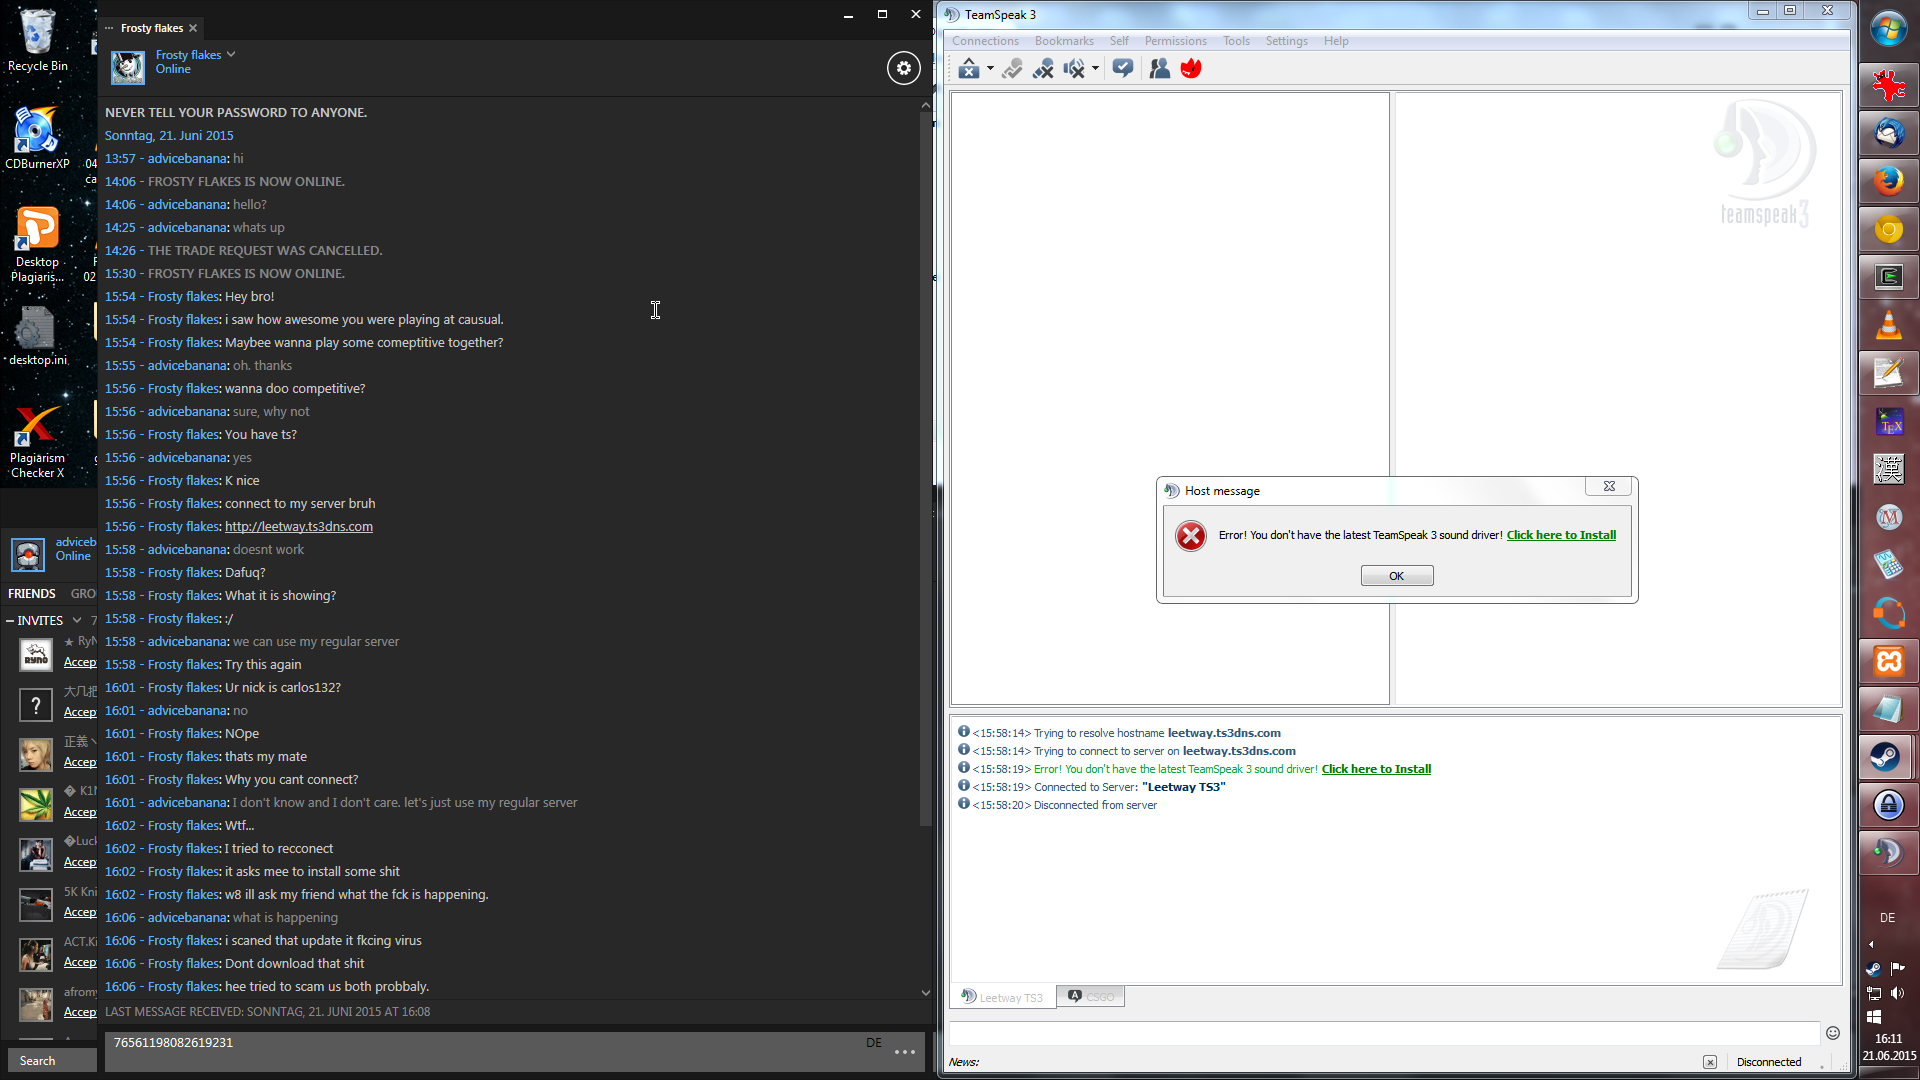Screen dimensions: 1920x1080
Task: Open Frosty flakes name dropdown chevron
Action: click(231, 54)
